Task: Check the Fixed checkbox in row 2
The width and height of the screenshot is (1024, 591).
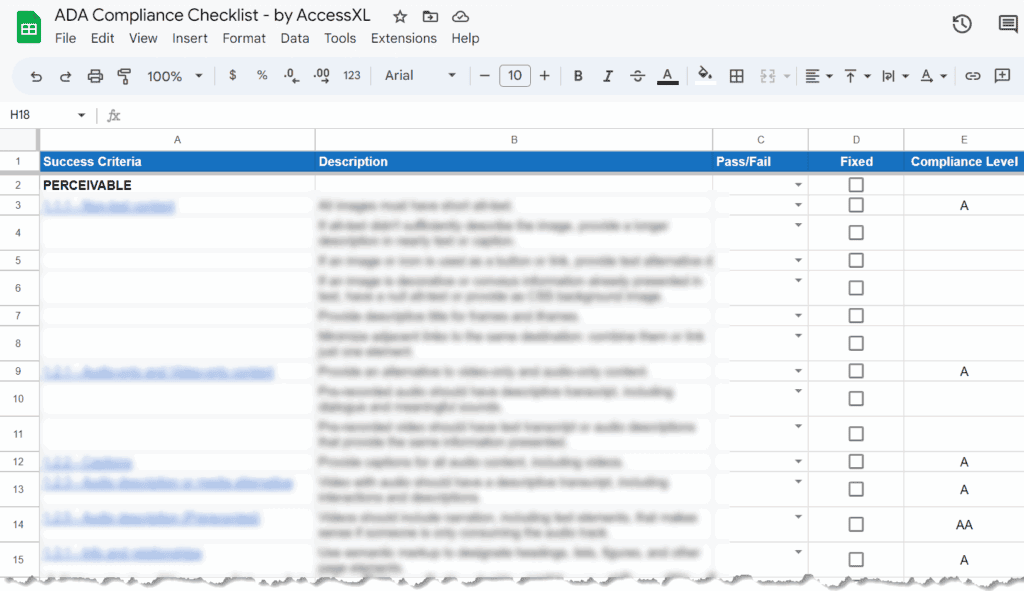Action: (x=855, y=184)
